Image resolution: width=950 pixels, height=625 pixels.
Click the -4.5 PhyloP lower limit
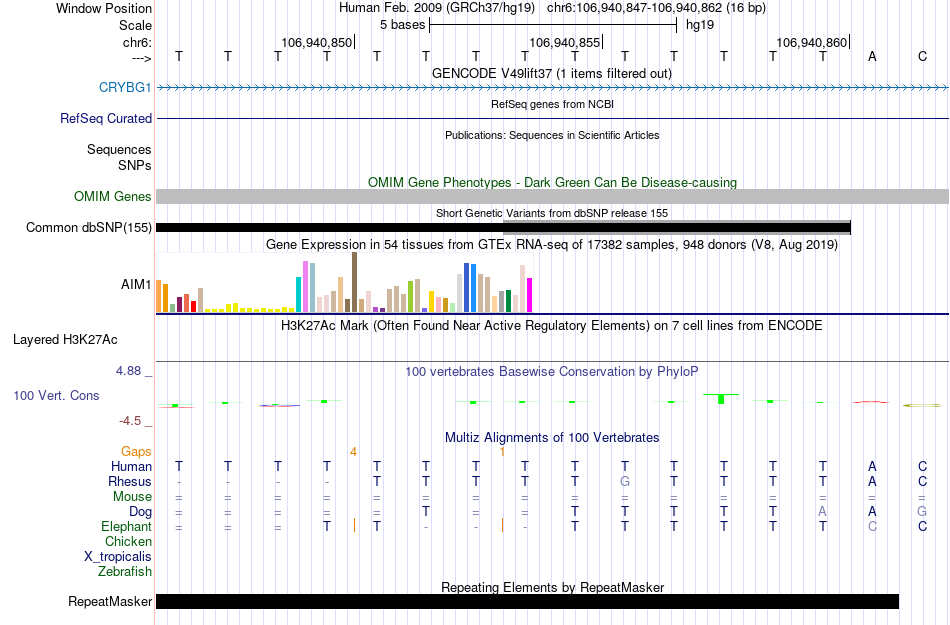130,420
